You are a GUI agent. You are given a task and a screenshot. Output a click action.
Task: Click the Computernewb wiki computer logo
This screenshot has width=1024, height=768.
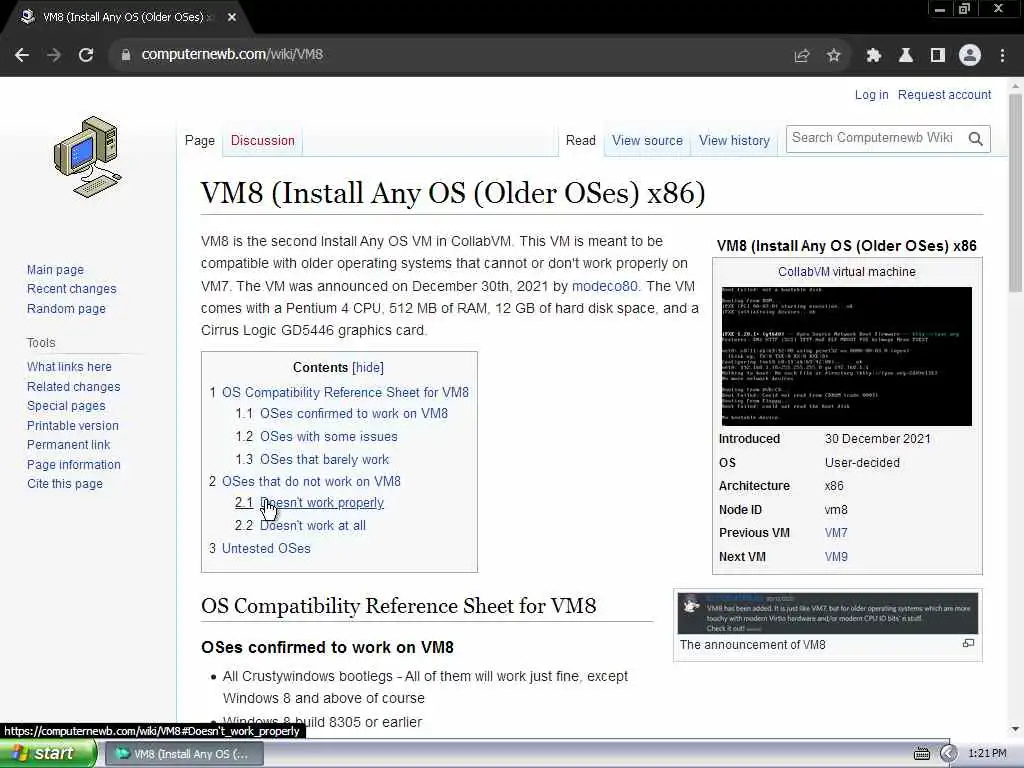coord(87,157)
